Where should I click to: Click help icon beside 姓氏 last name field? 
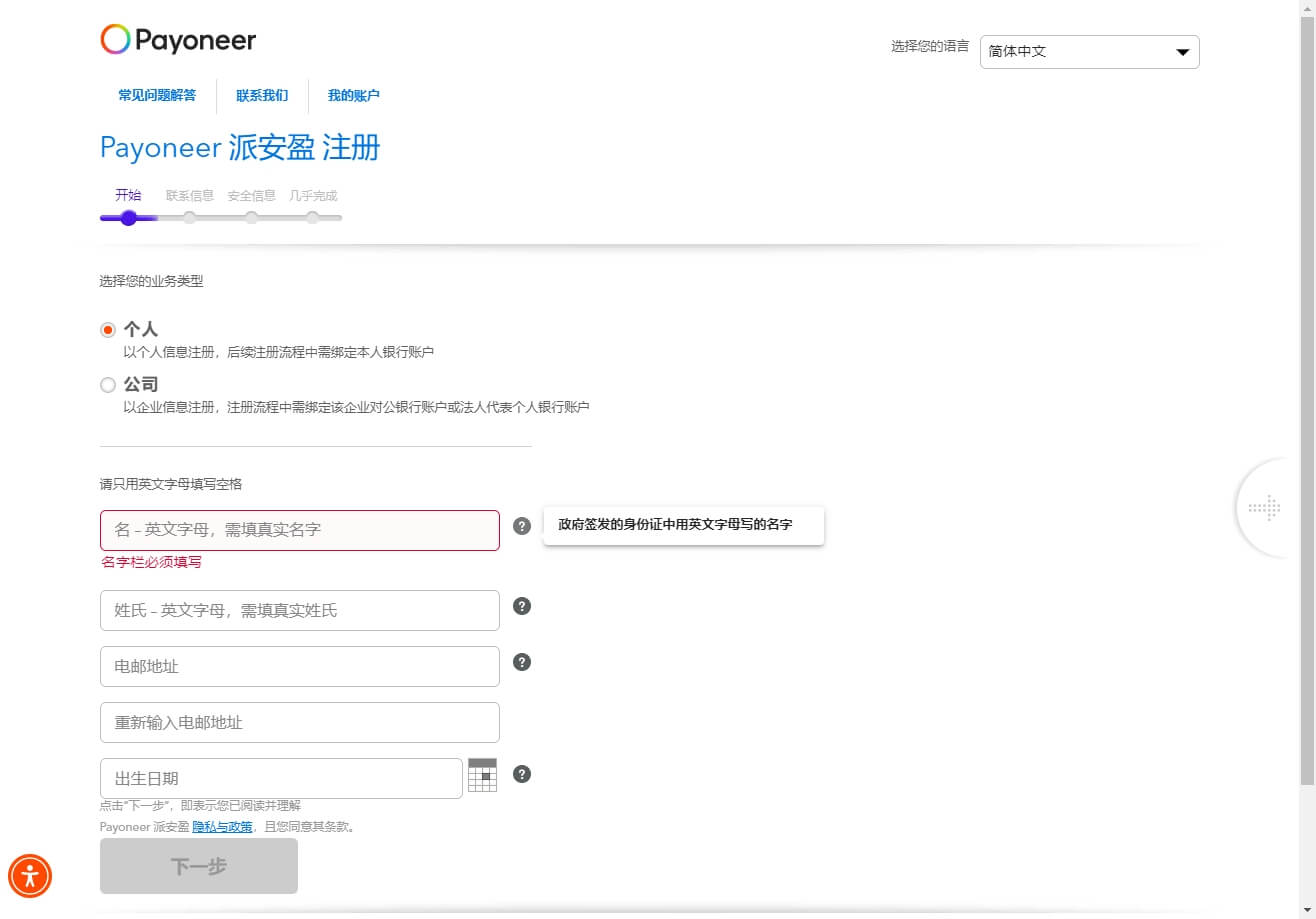[522, 606]
